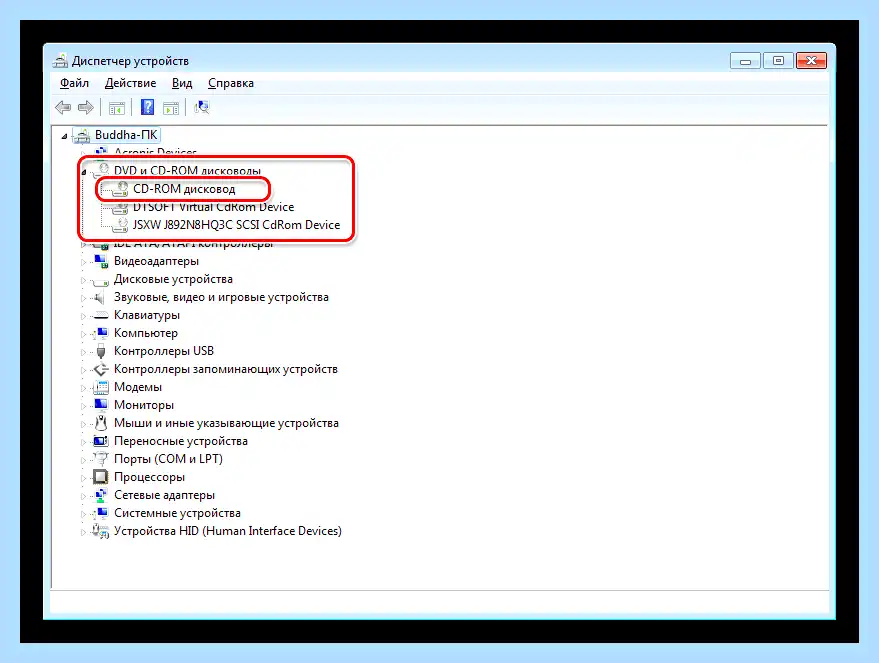
Task: Click the network icon beside Сетевые адаптеры
Action: click(x=101, y=495)
